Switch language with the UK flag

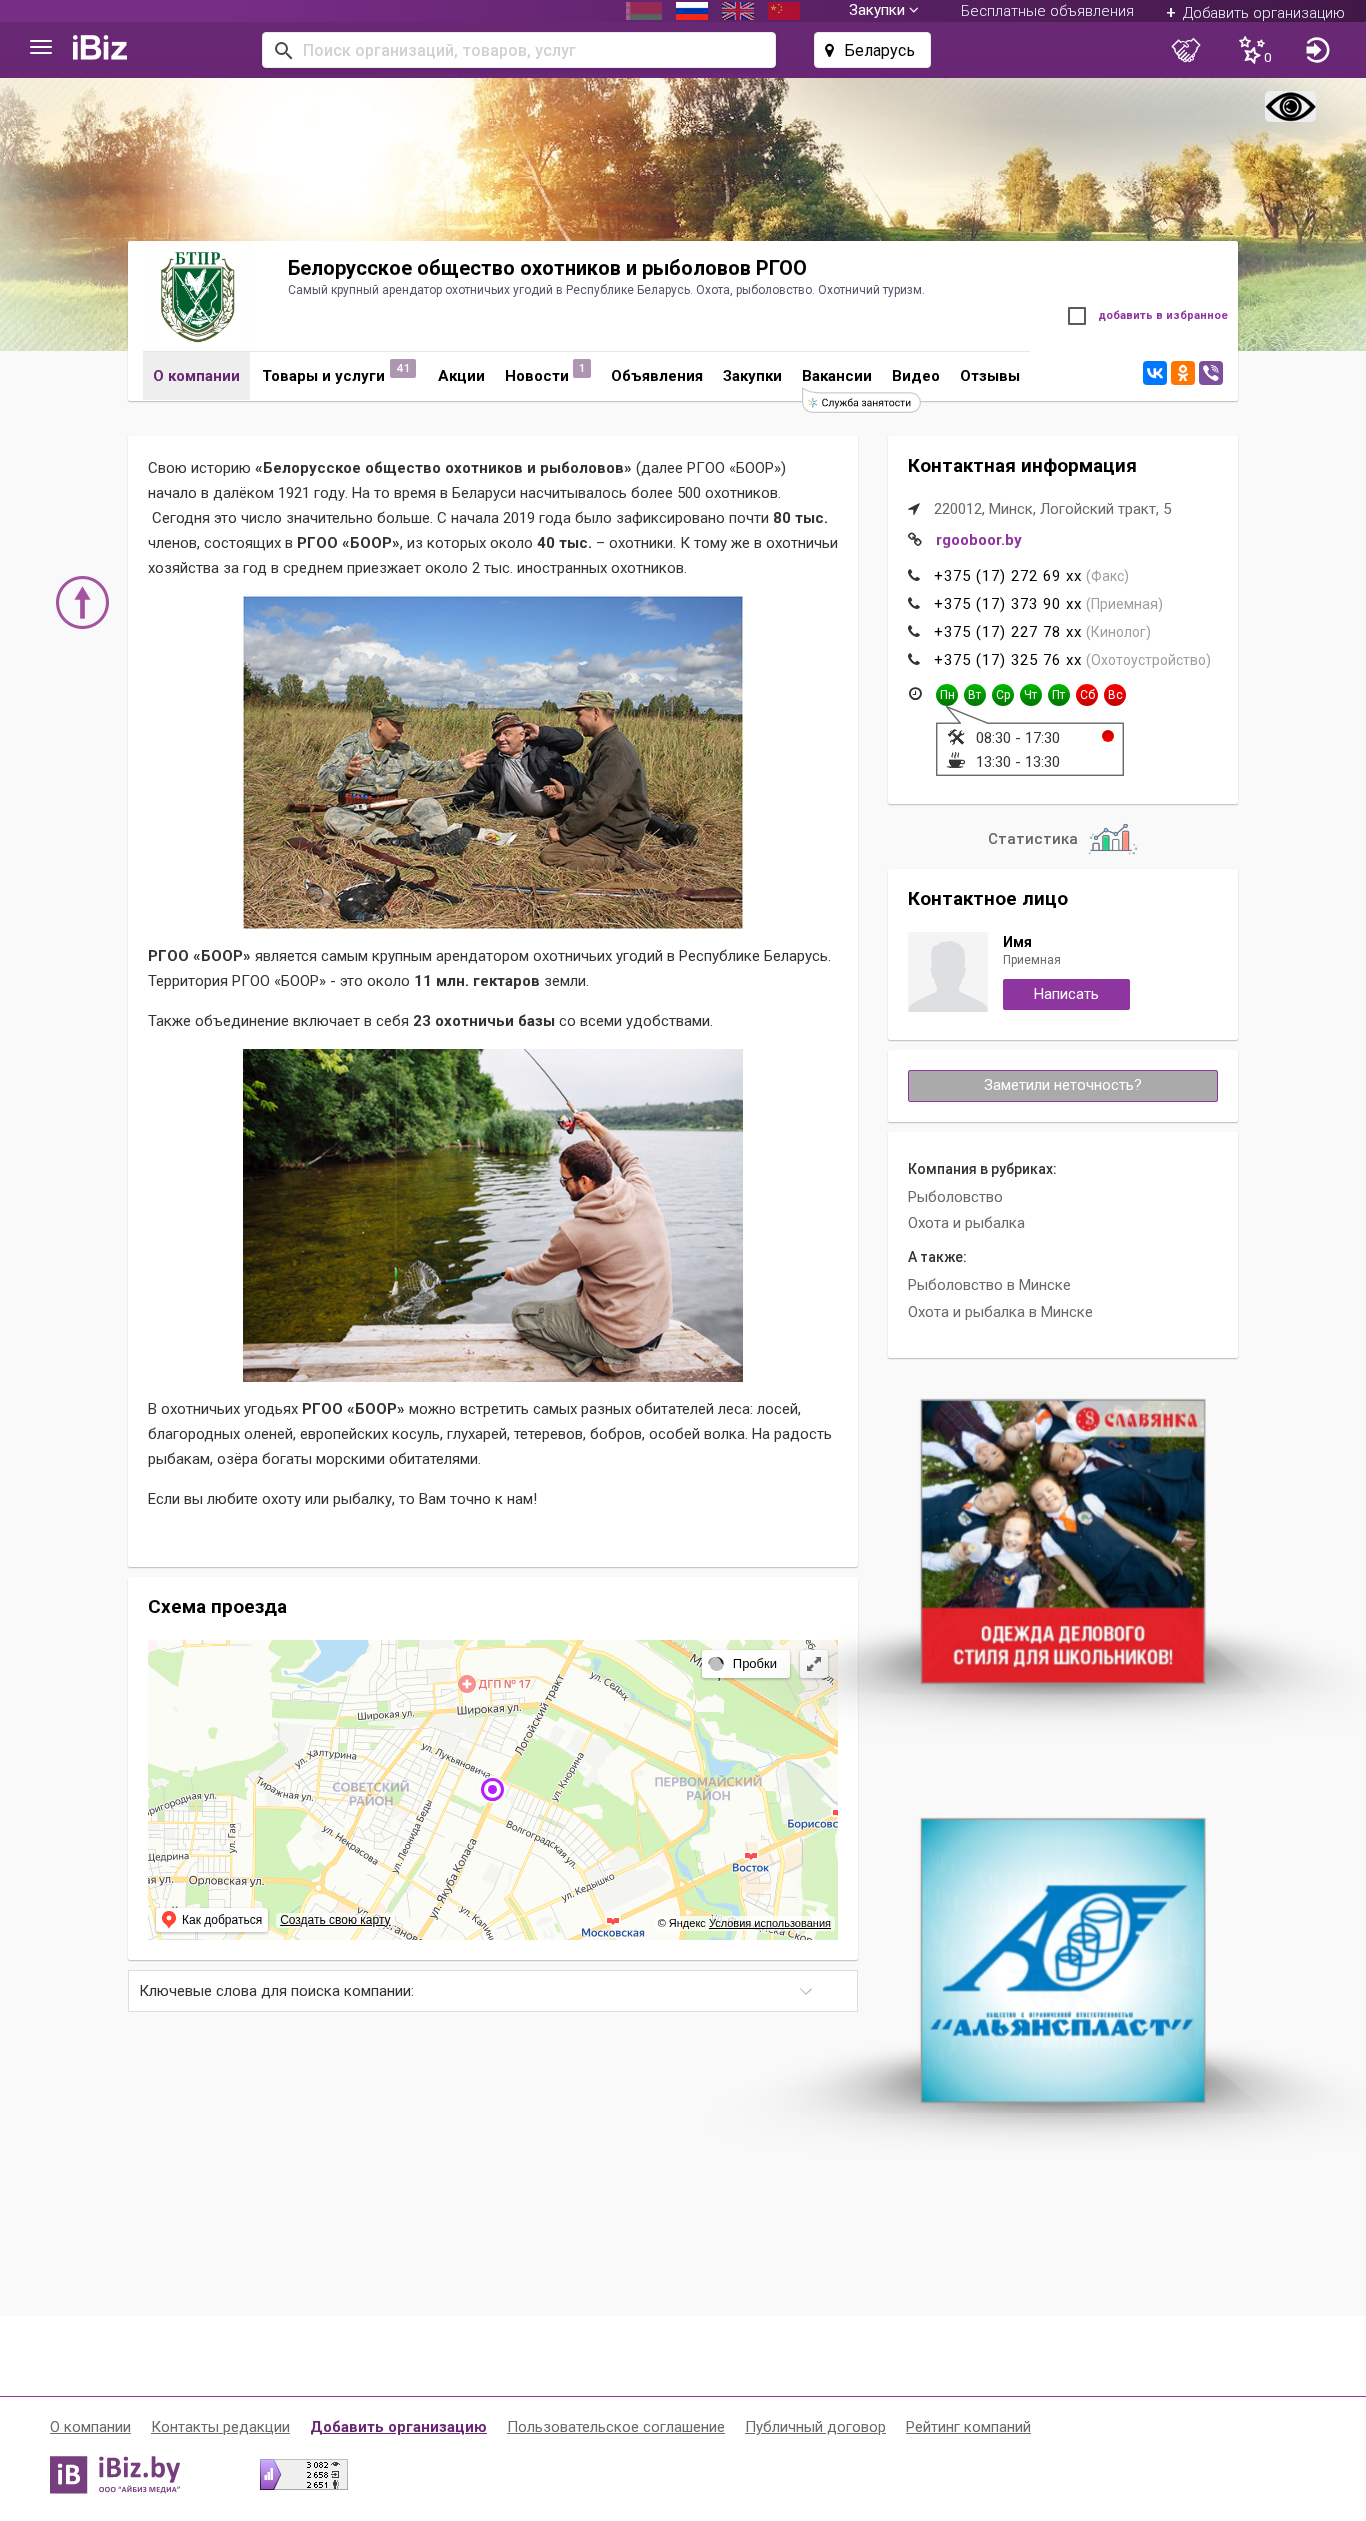pyautogui.click(x=738, y=11)
